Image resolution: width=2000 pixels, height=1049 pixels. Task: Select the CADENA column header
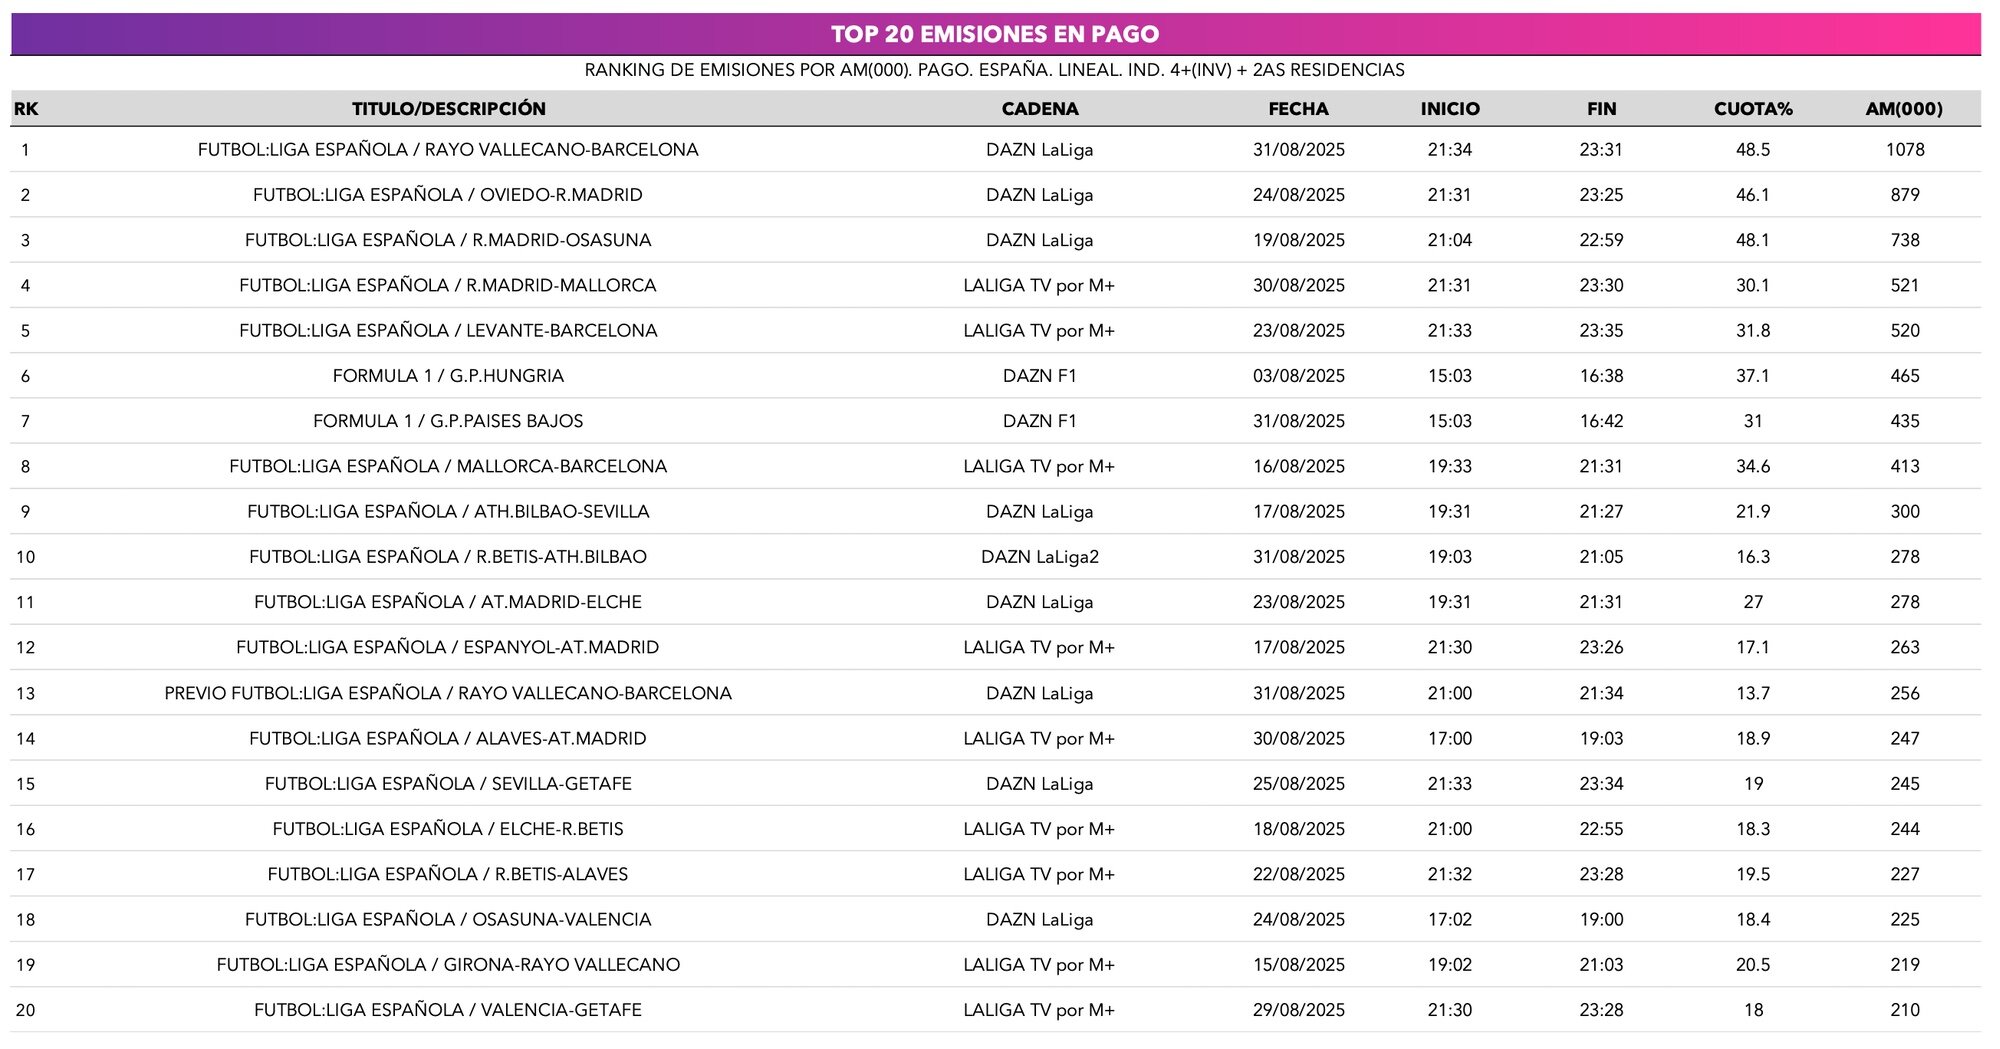(1040, 107)
